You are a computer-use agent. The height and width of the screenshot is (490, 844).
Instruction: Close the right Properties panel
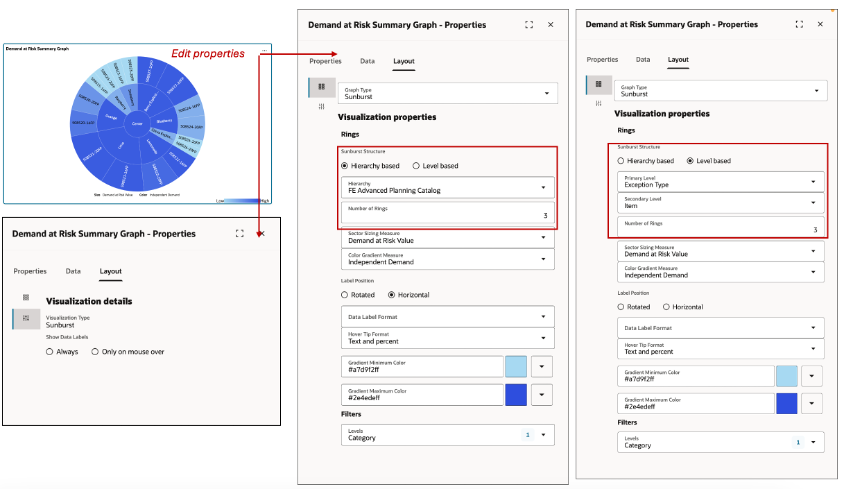820,24
